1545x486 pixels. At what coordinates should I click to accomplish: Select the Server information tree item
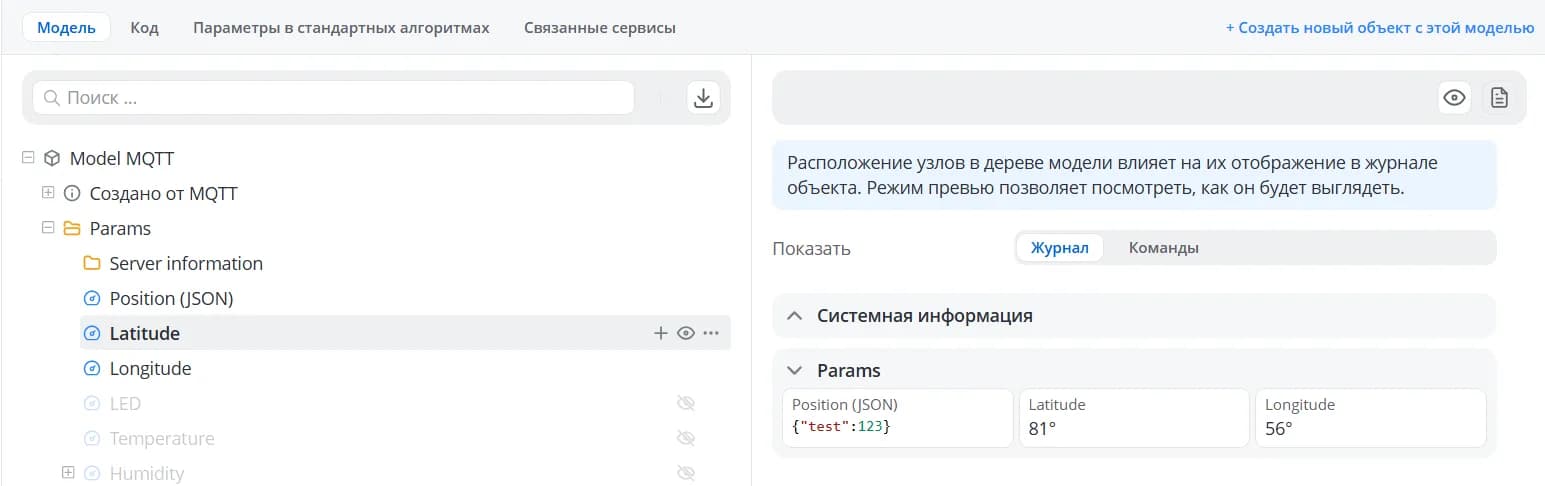click(186, 263)
